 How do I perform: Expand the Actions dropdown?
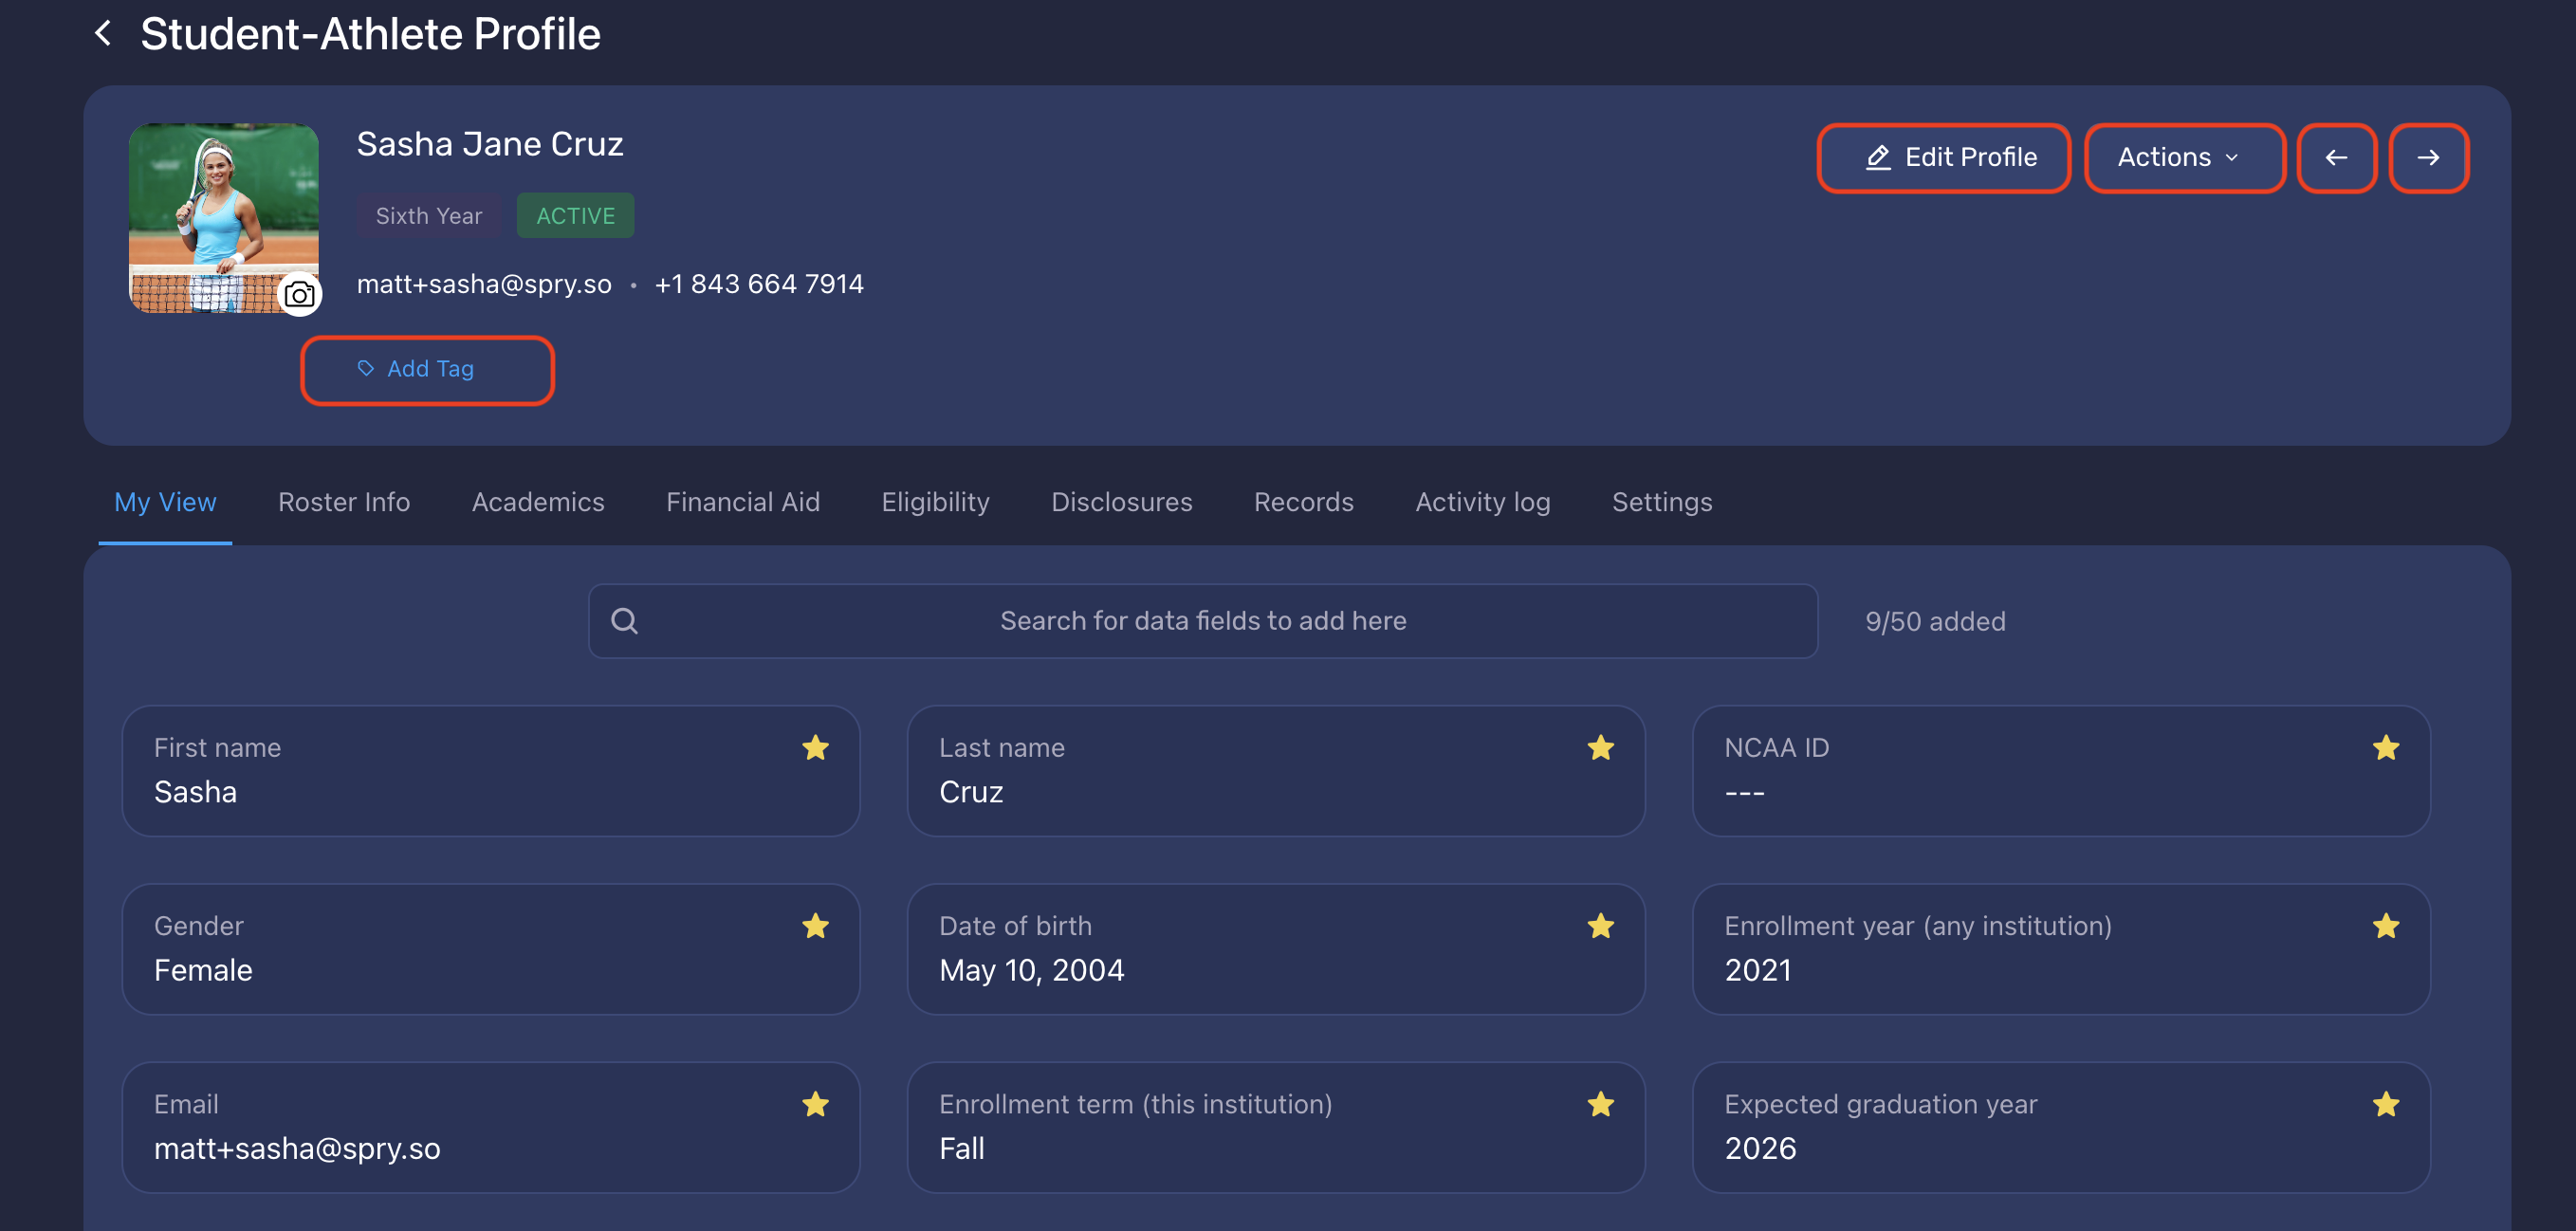pos(2184,157)
